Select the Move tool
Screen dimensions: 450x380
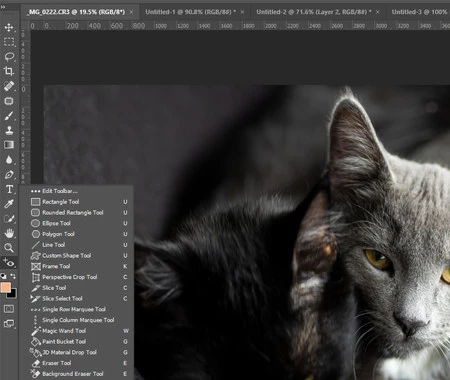point(9,27)
